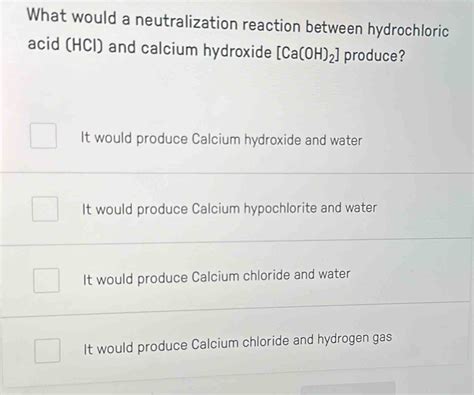Tick the Calcium hypochlorite and water checkbox
Screen dimensions: 474x395
[45, 209]
